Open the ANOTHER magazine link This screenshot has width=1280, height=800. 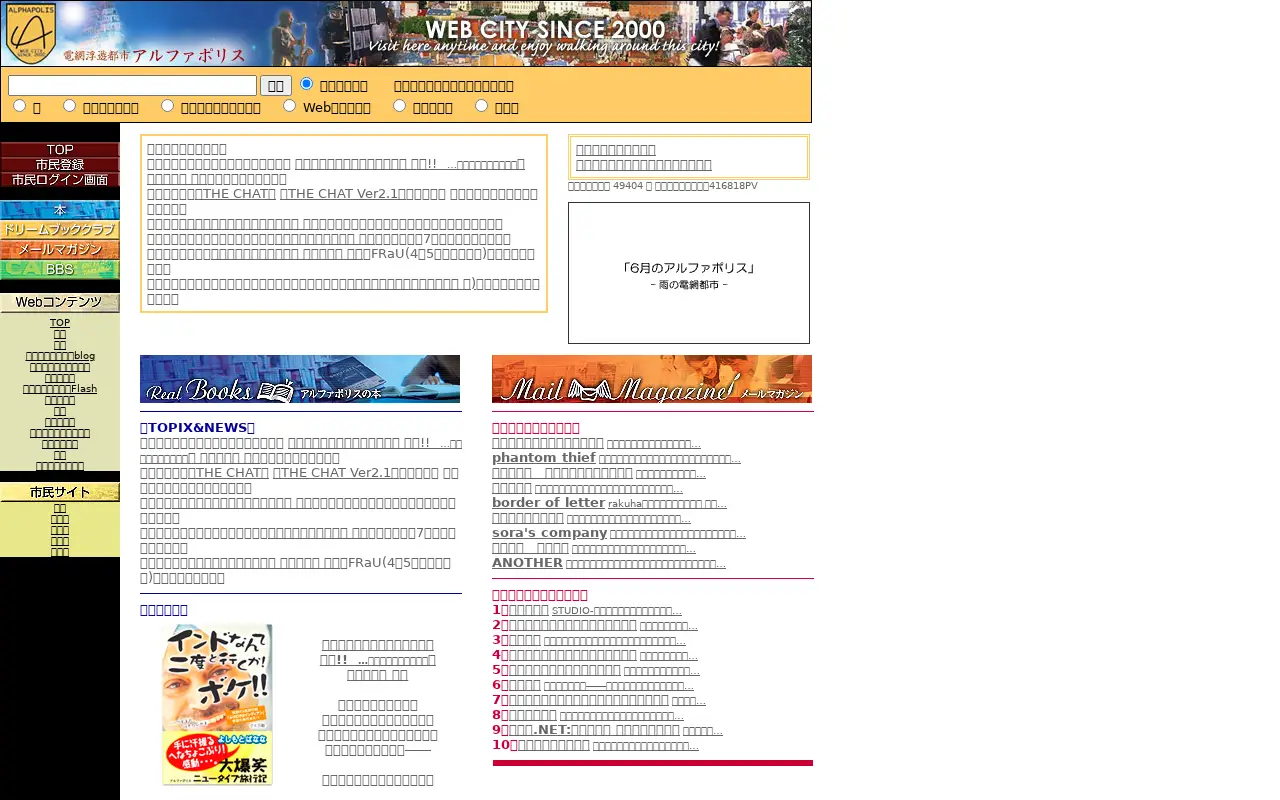coord(527,563)
